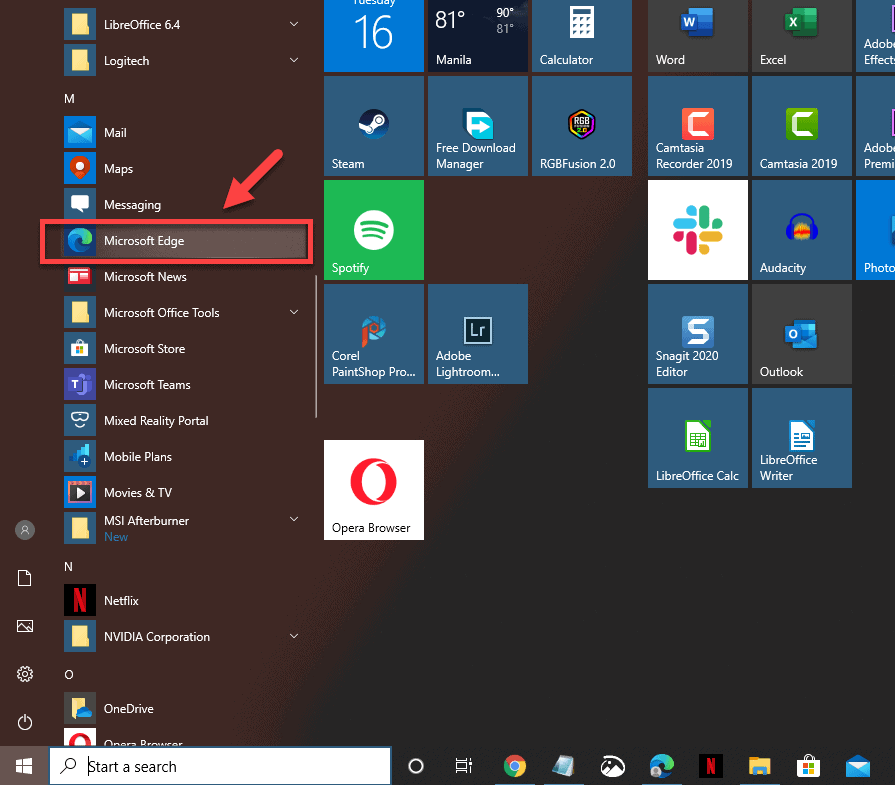Open the Free Download Manager tile
The image size is (895, 785).
tap(478, 126)
